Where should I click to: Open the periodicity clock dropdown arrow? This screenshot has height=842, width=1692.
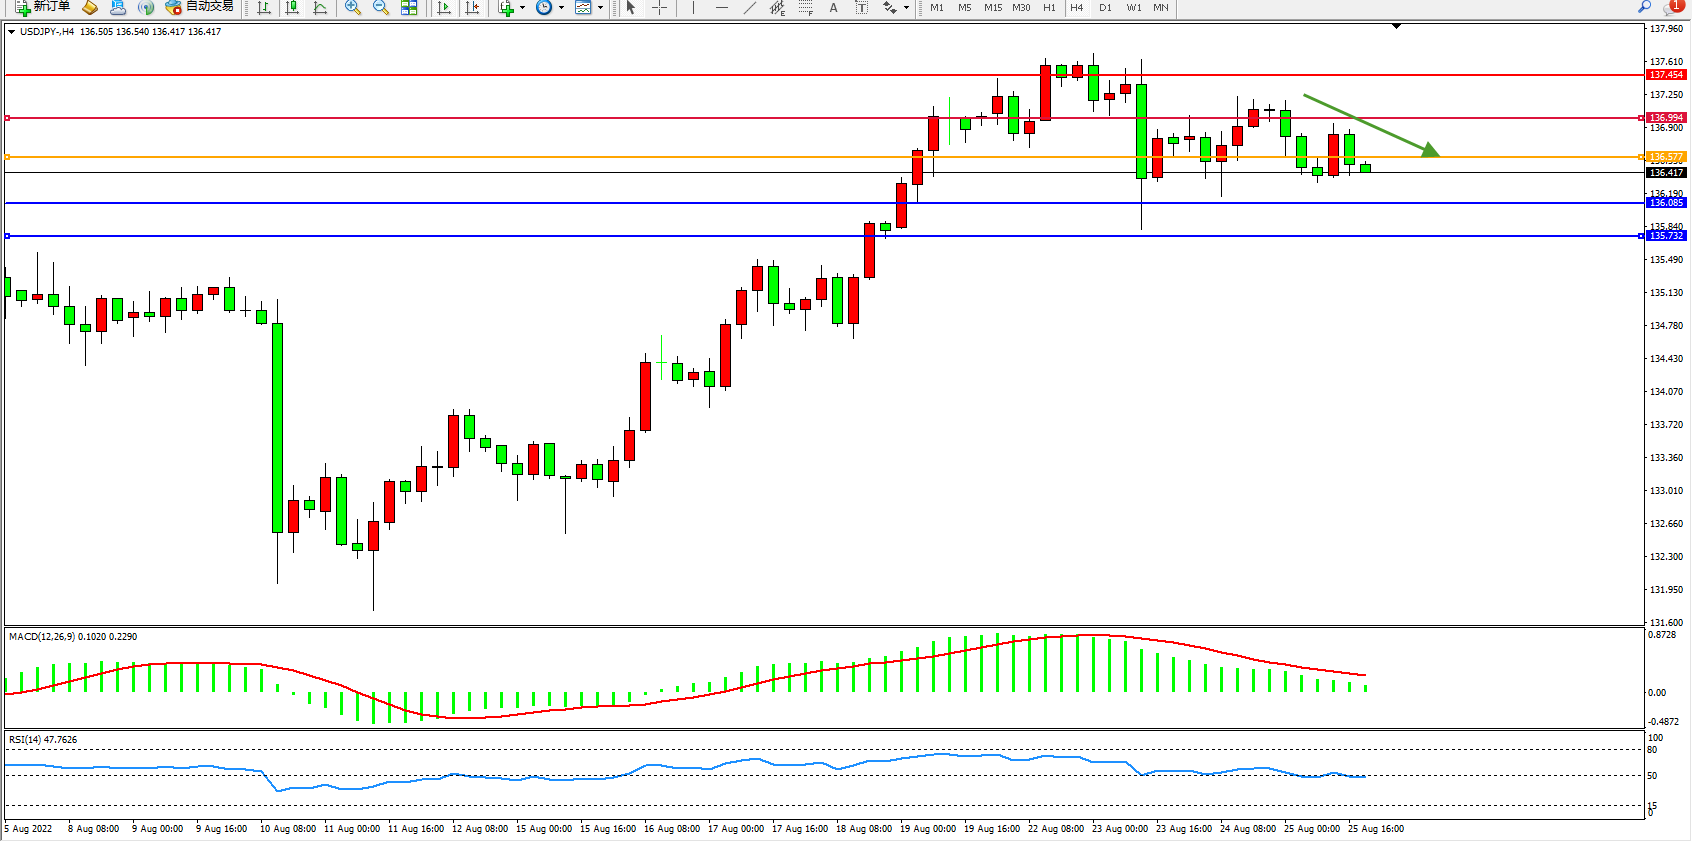pos(561,8)
